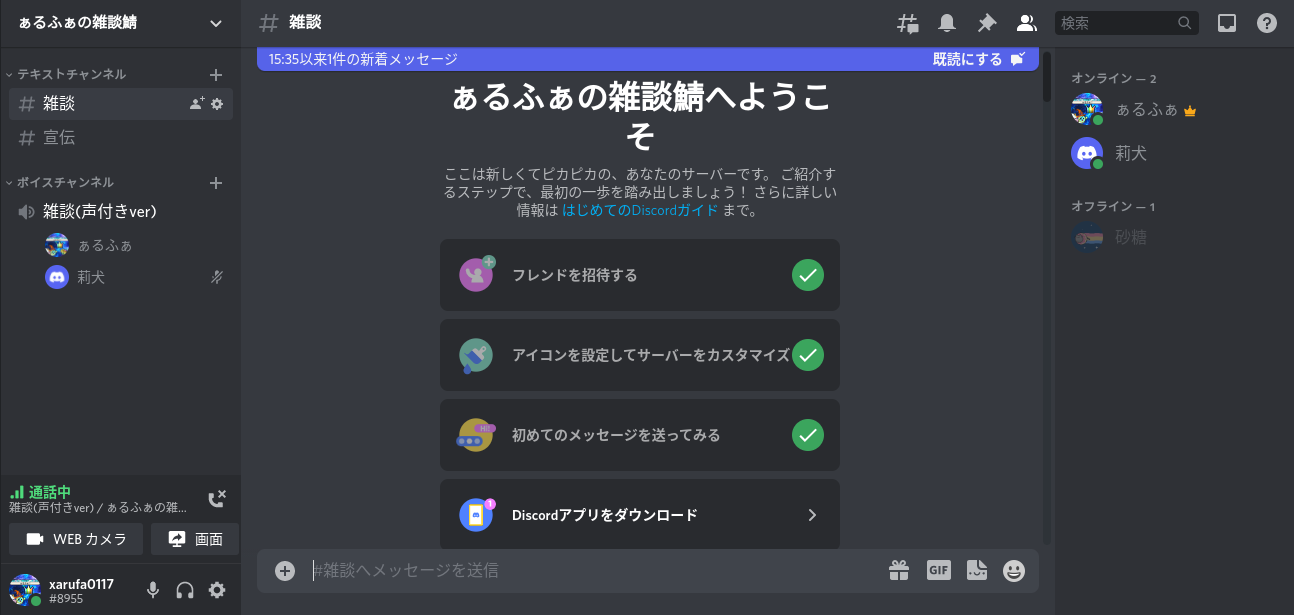Open 雑談 channel settings gear
The height and width of the screenshot is (615, 1294).
217,103
